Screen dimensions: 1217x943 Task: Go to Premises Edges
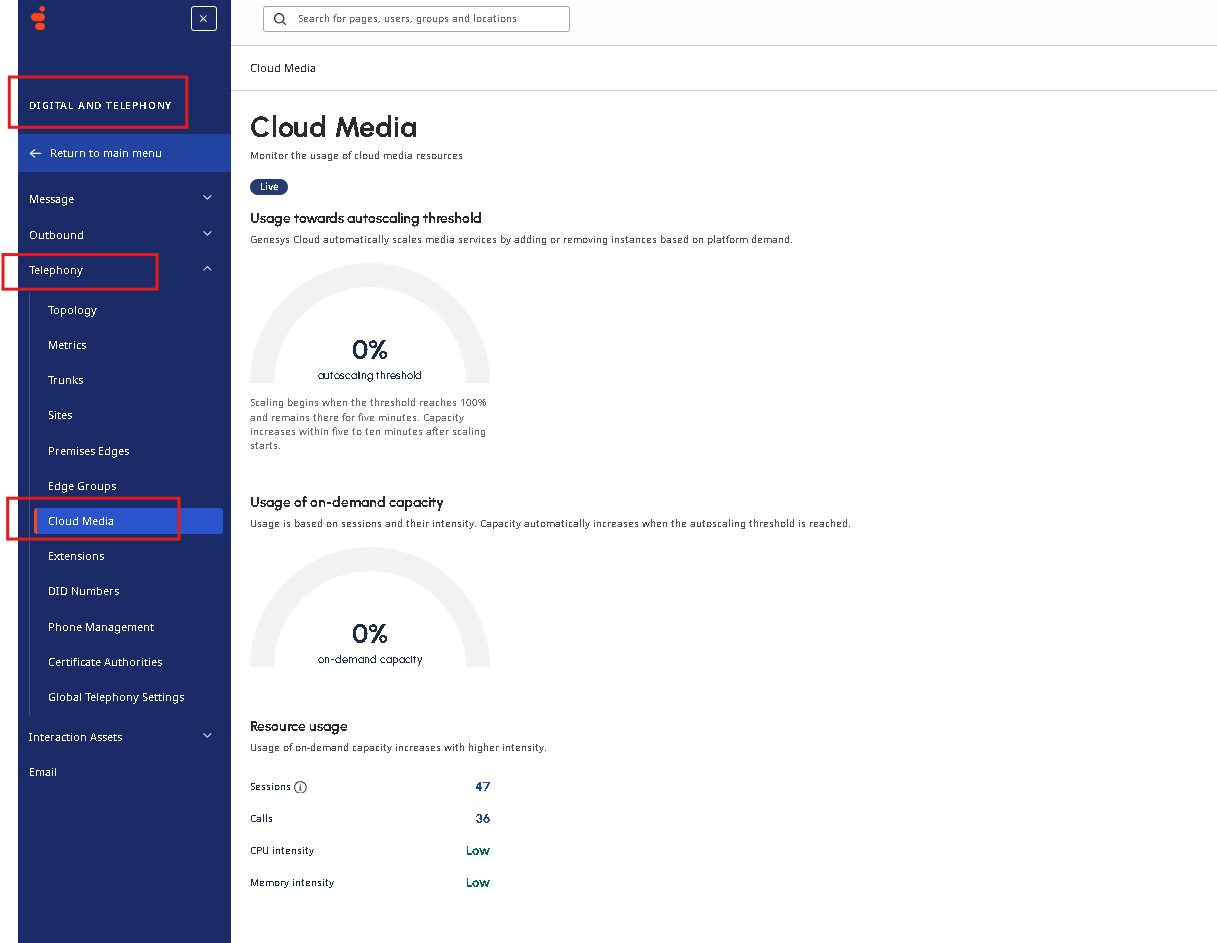click(x=89, y=451)
